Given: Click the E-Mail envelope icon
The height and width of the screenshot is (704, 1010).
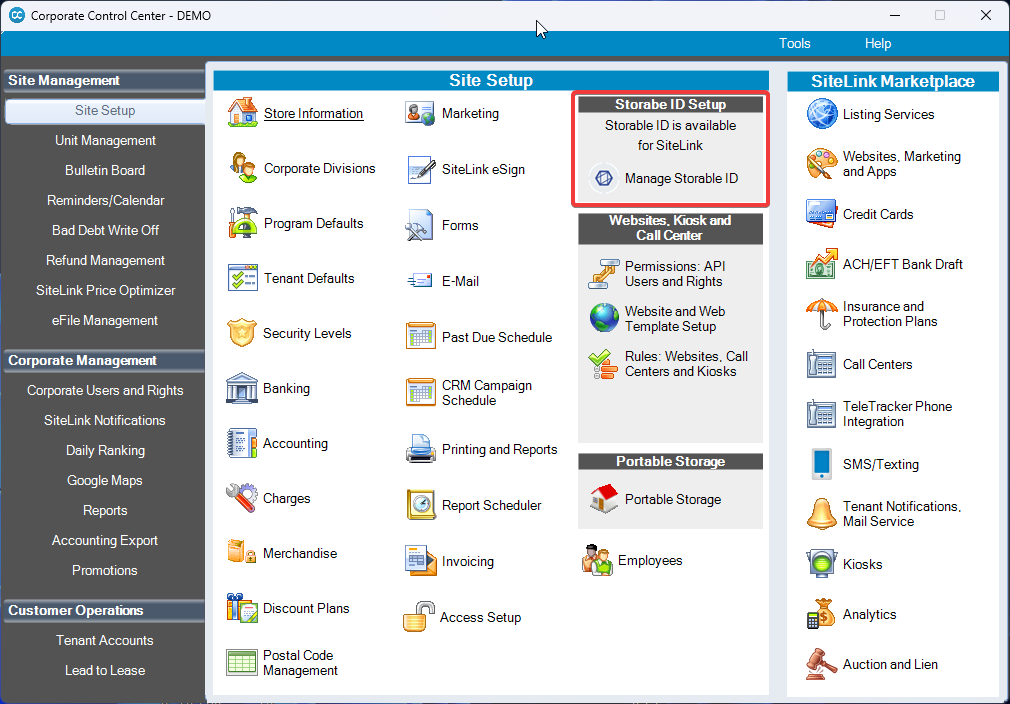Looking at the screenshot, I should 420,281.
